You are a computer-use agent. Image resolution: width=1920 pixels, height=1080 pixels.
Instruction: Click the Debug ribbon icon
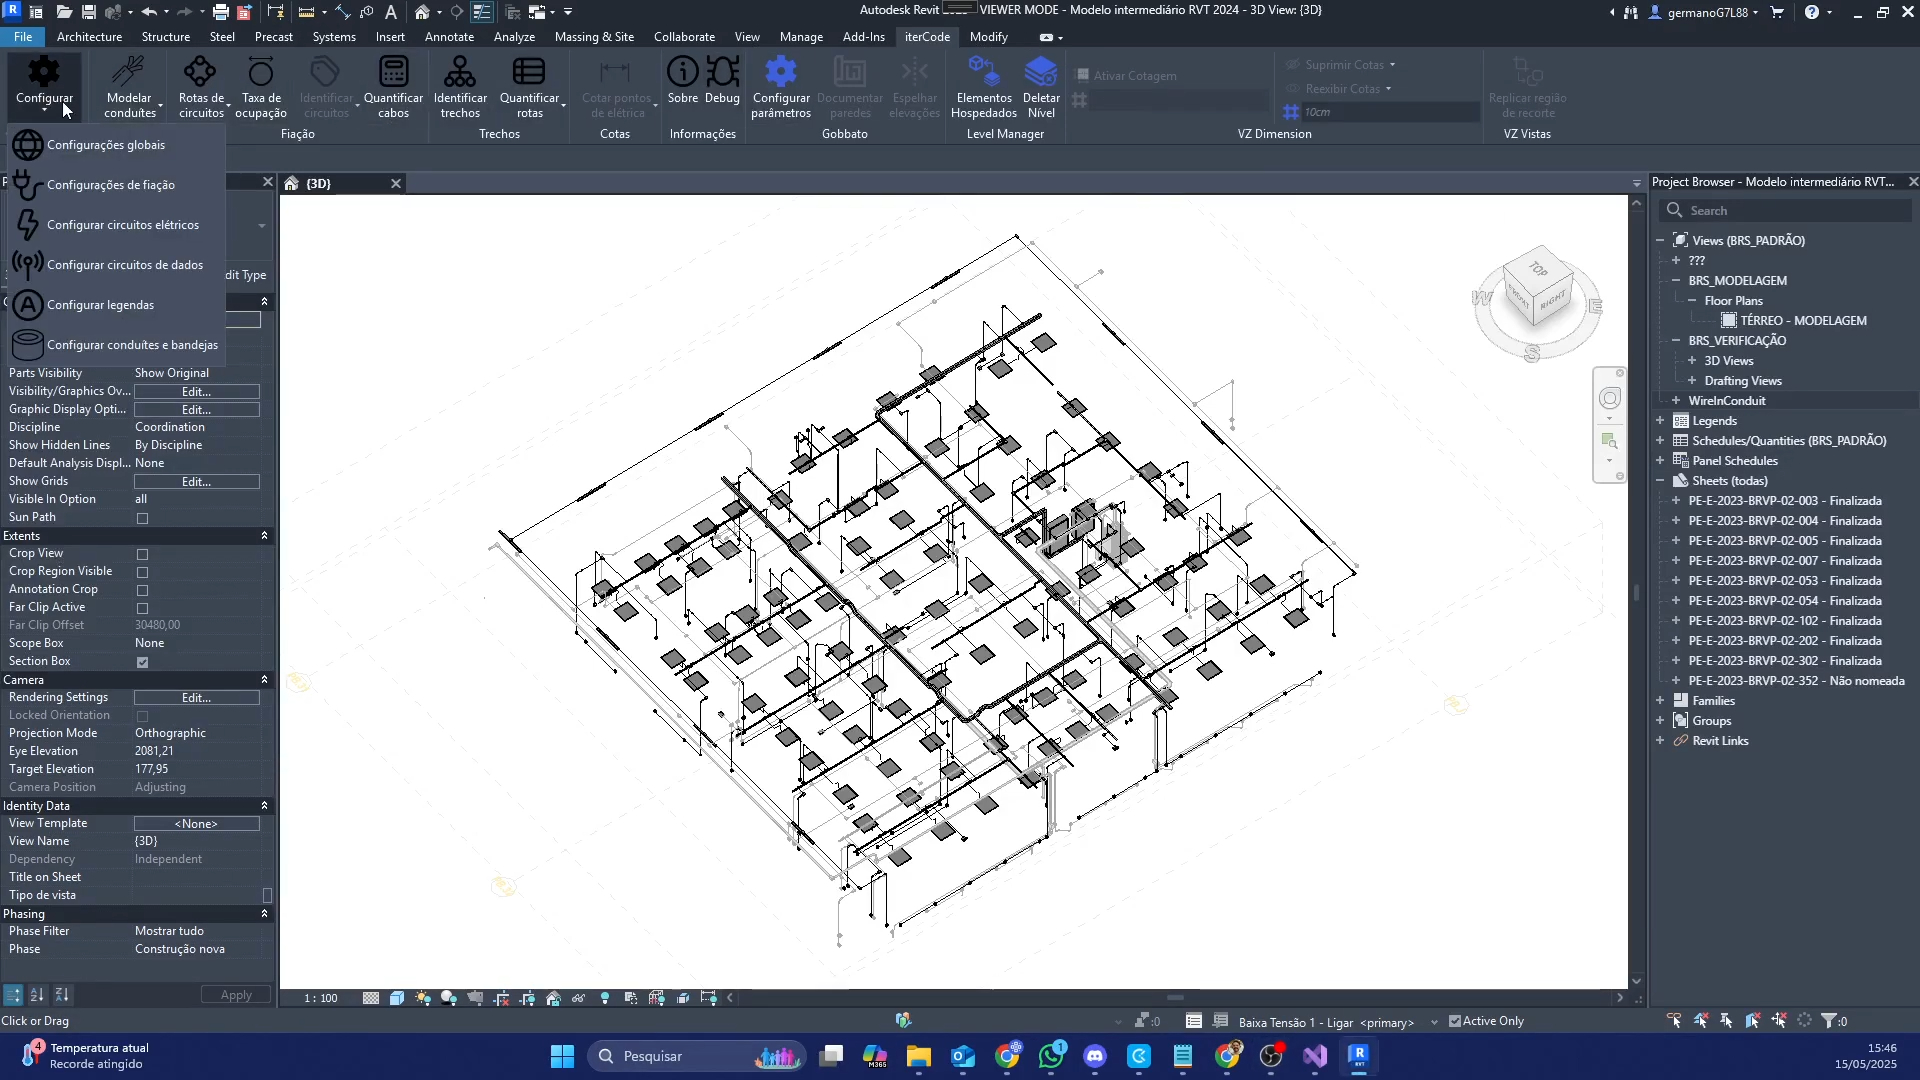pyautogui.click(x=722, y=72)
